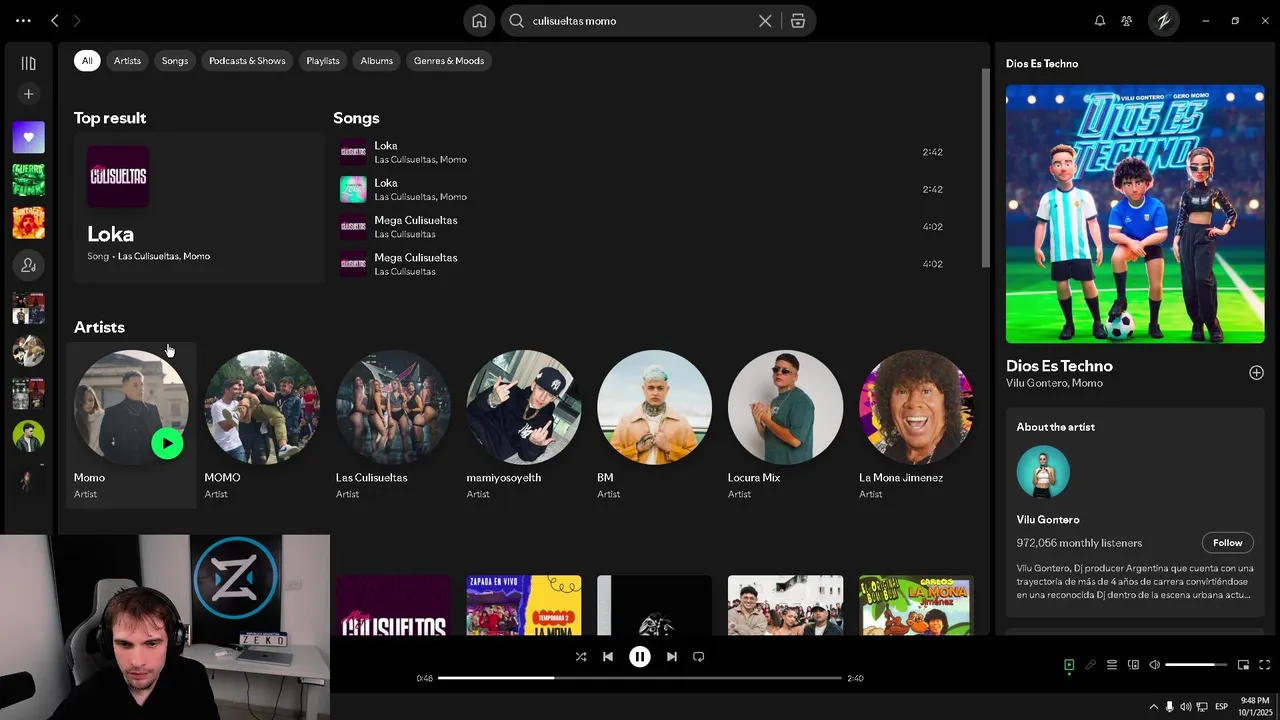Screen dimensions: 1280x720
Task: Select the Artists filter chip
Action: [127, 61]
